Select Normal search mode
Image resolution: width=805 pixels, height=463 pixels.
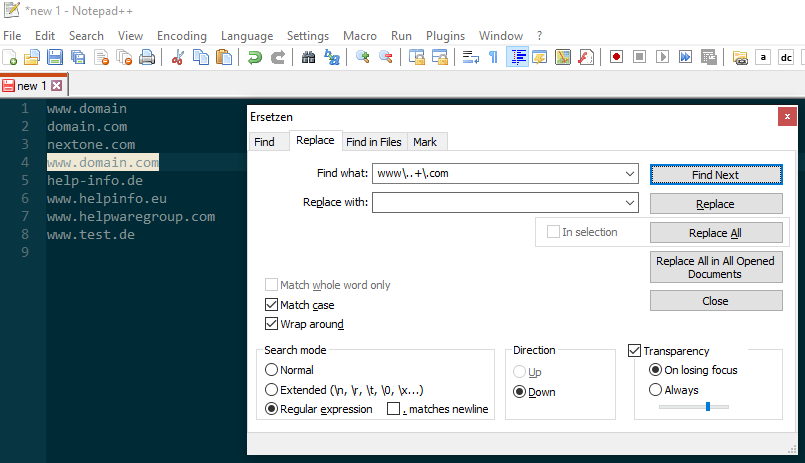(x=271, y=370)
